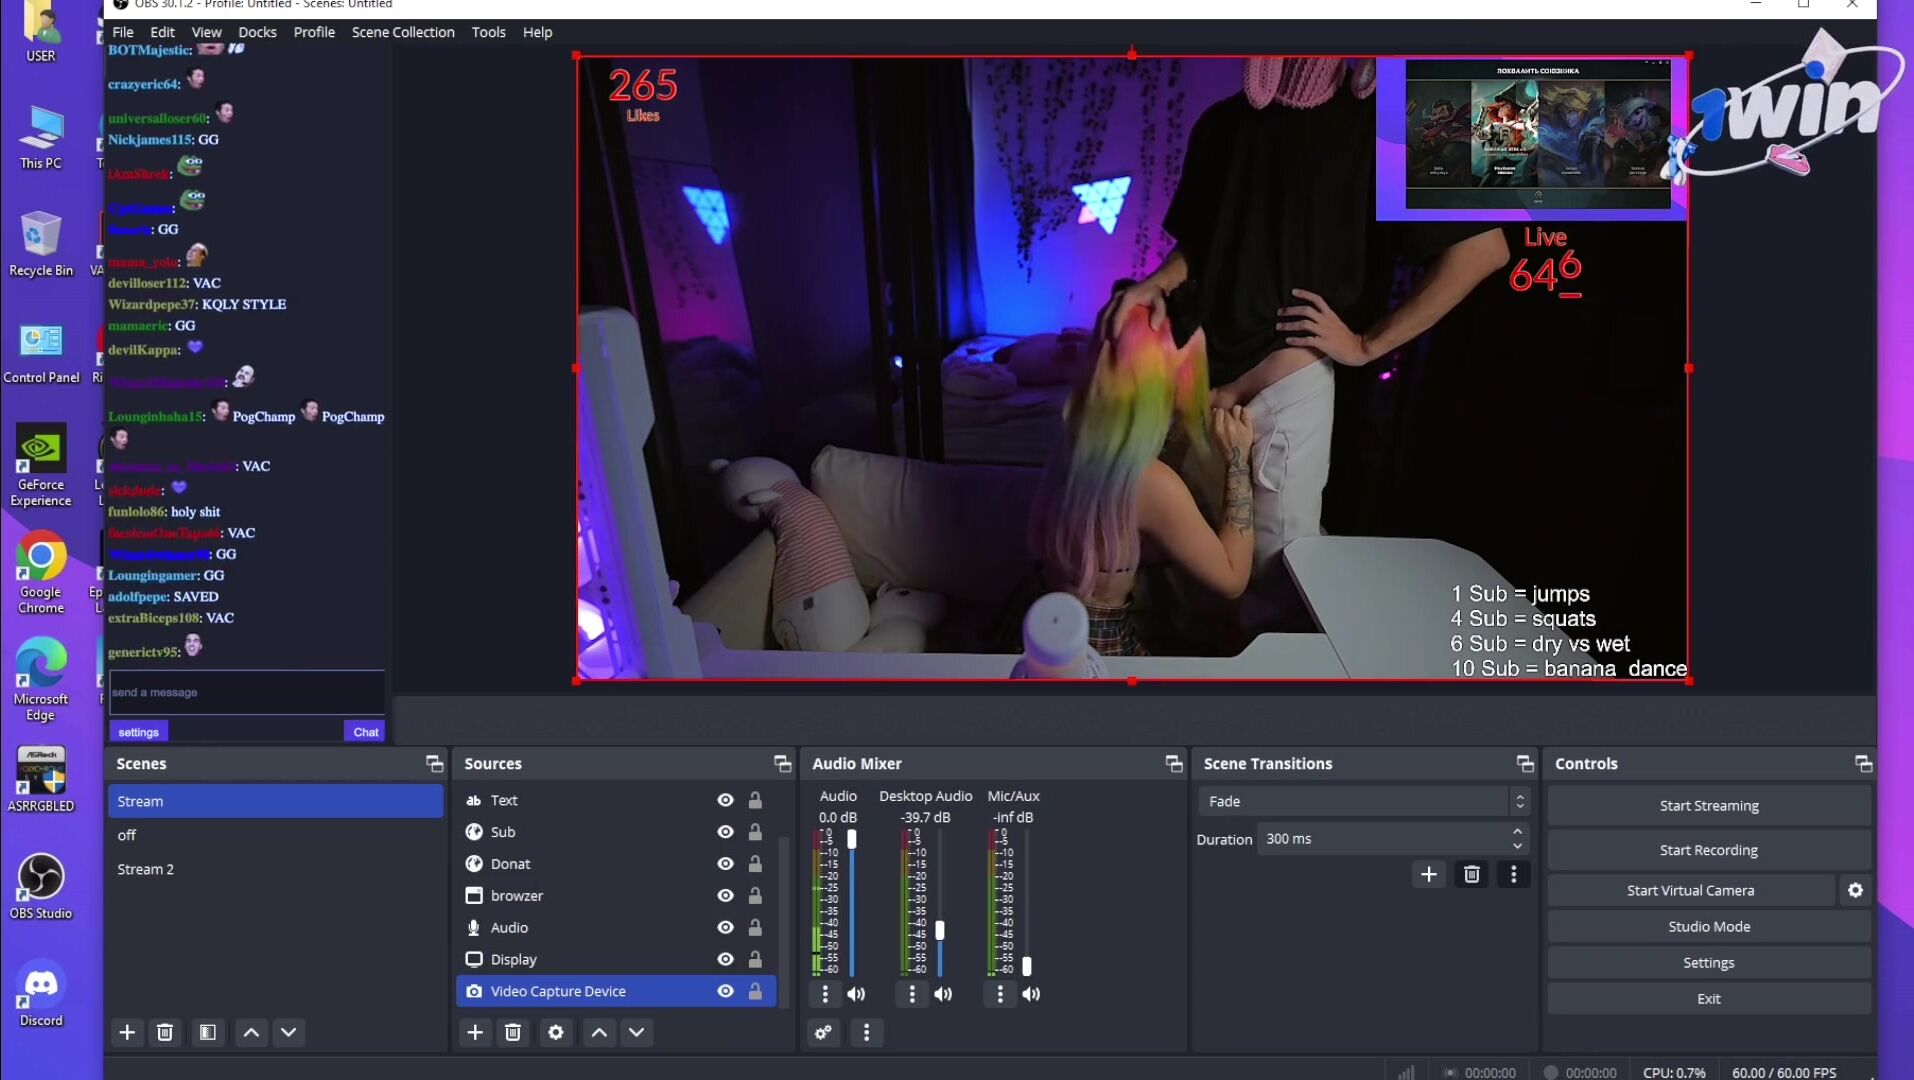Viewport: 1914px width, 1080px height.
Task: Mute the Audio channel speaker icon
Action: click(856, 994)
